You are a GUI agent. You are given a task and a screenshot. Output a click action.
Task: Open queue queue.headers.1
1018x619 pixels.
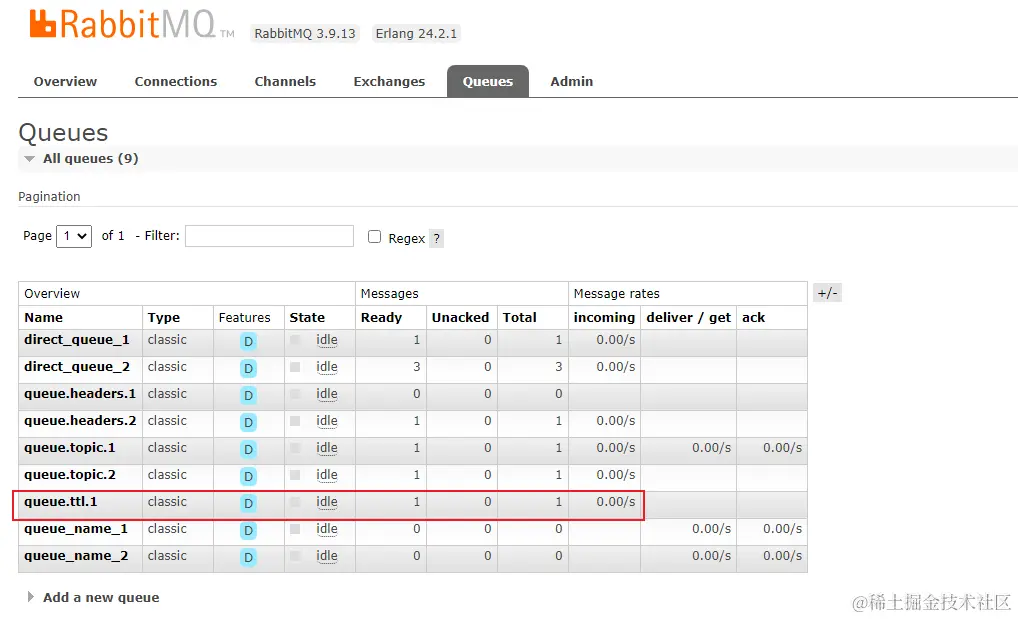pos(80,394)
